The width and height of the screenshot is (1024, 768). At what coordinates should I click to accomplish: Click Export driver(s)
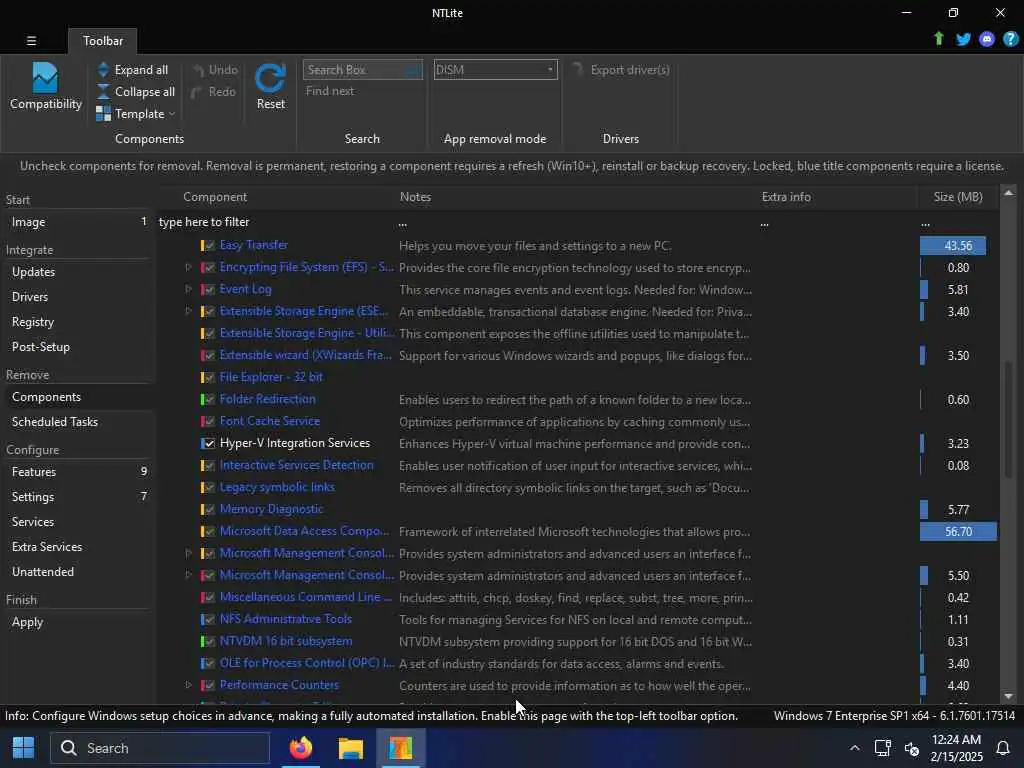(621, 69)
